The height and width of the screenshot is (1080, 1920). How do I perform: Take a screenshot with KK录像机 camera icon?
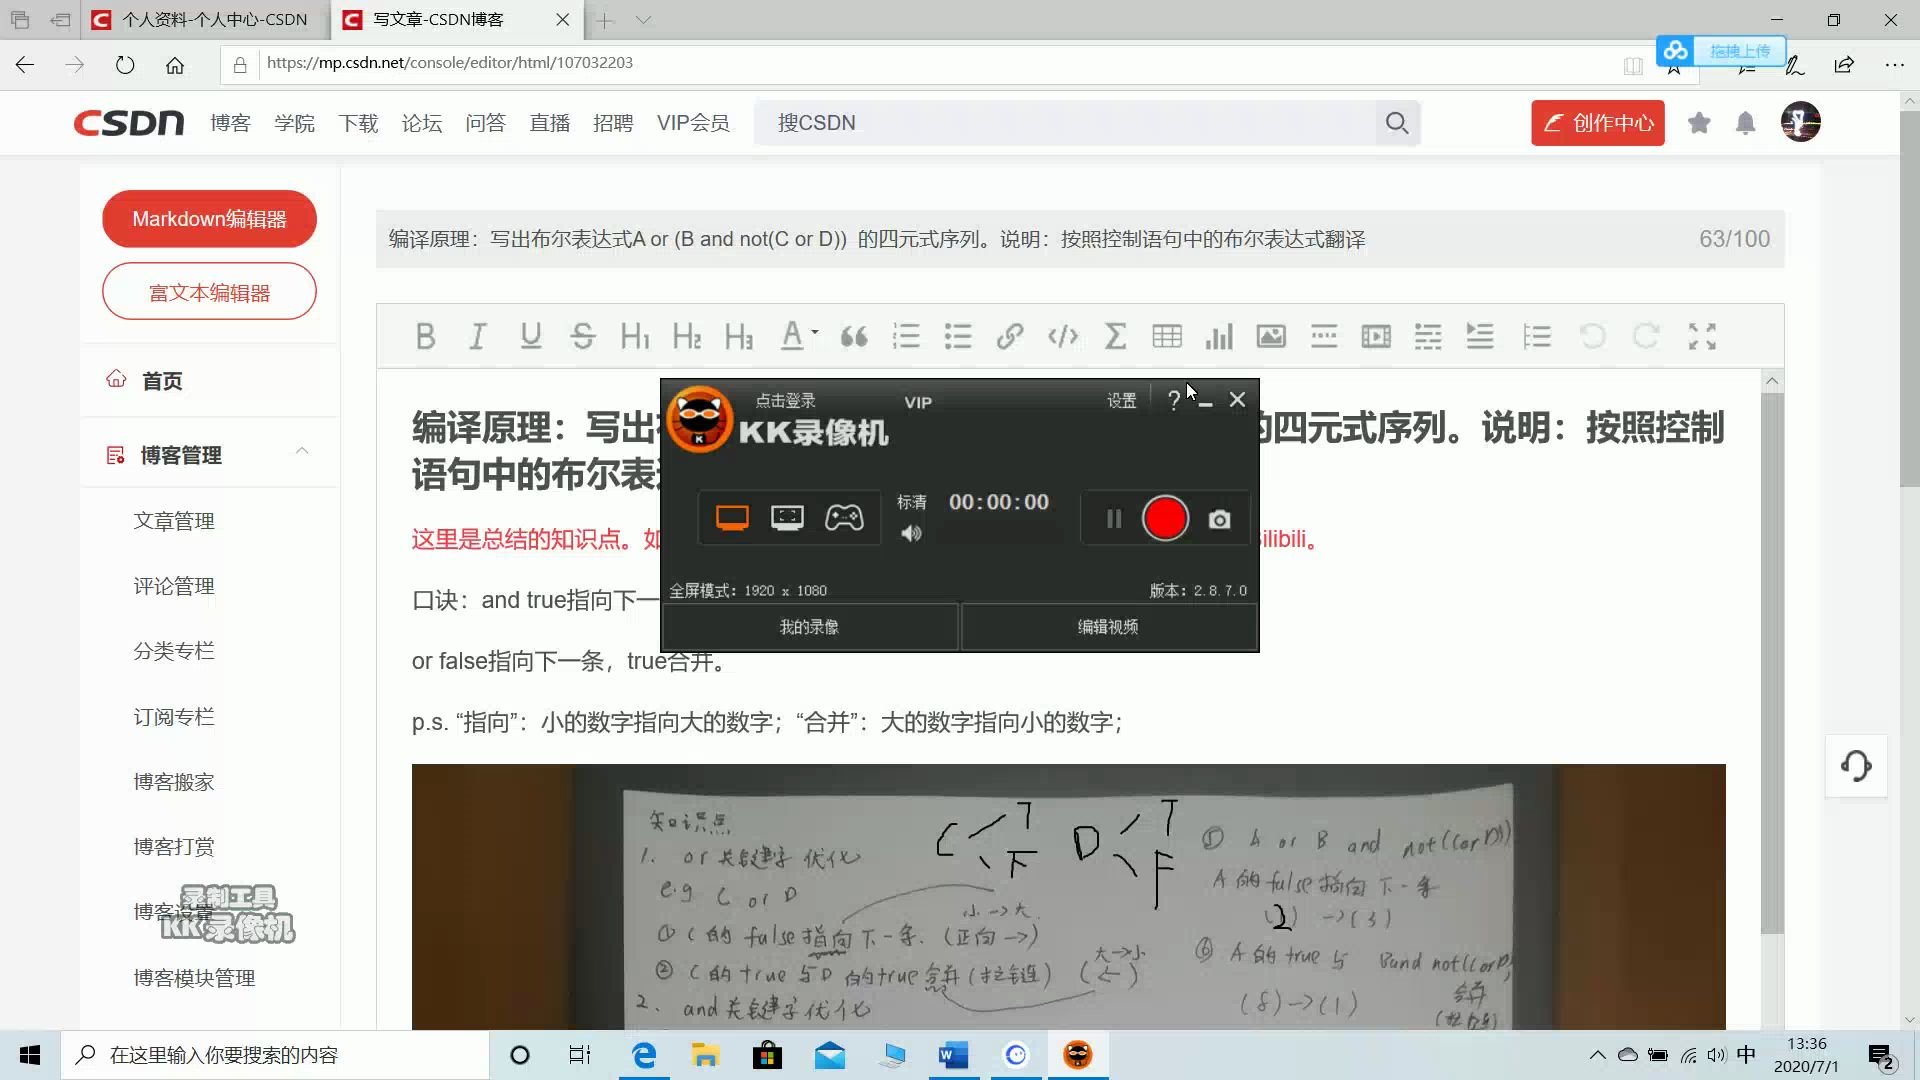pyautogui.click(x=1219, y=519)
